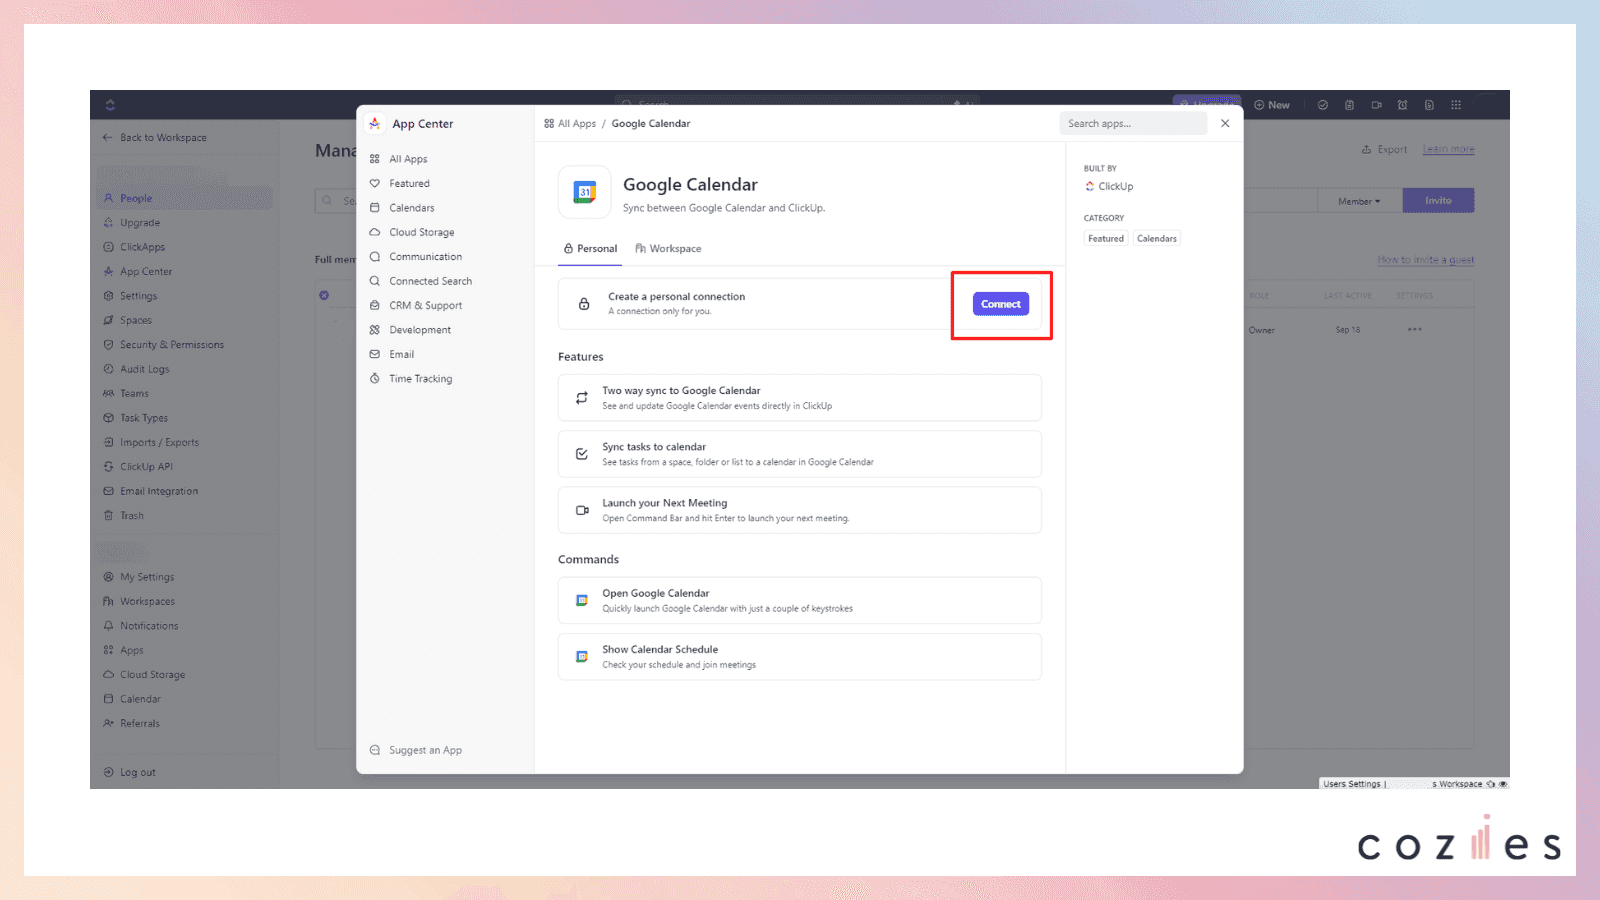The image size is (1600, 900).
Task: Click New button in top bar
Action: pyautogui.click(x=1272, y=105)
